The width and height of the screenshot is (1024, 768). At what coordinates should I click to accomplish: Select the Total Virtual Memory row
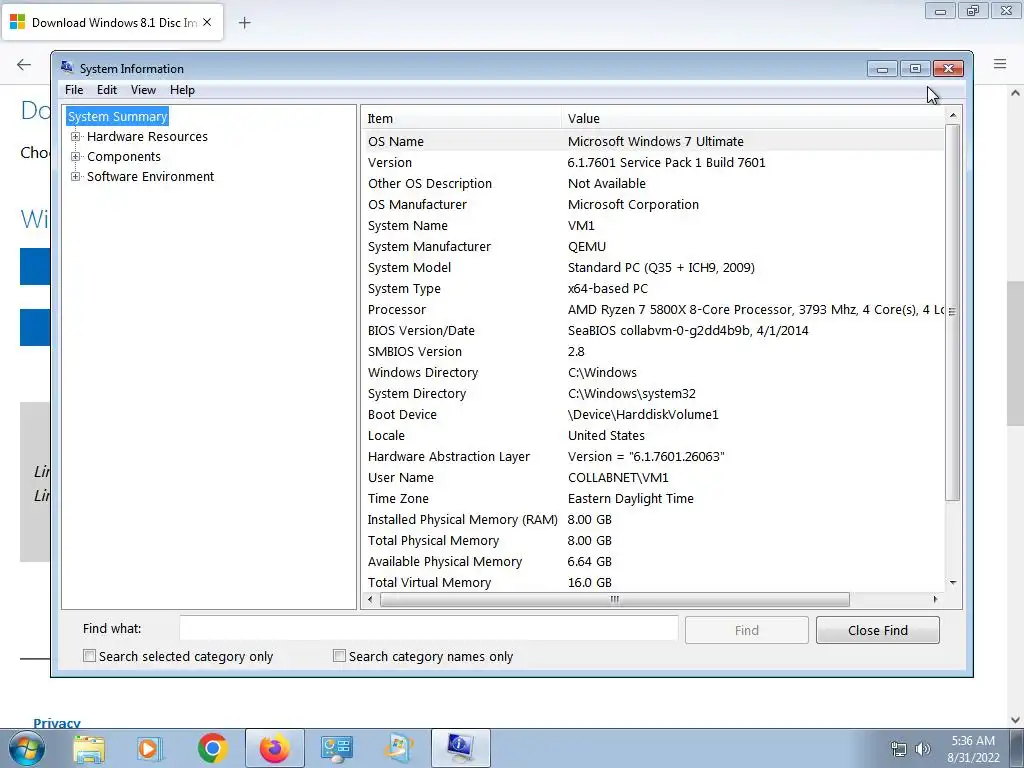(653, 583)
